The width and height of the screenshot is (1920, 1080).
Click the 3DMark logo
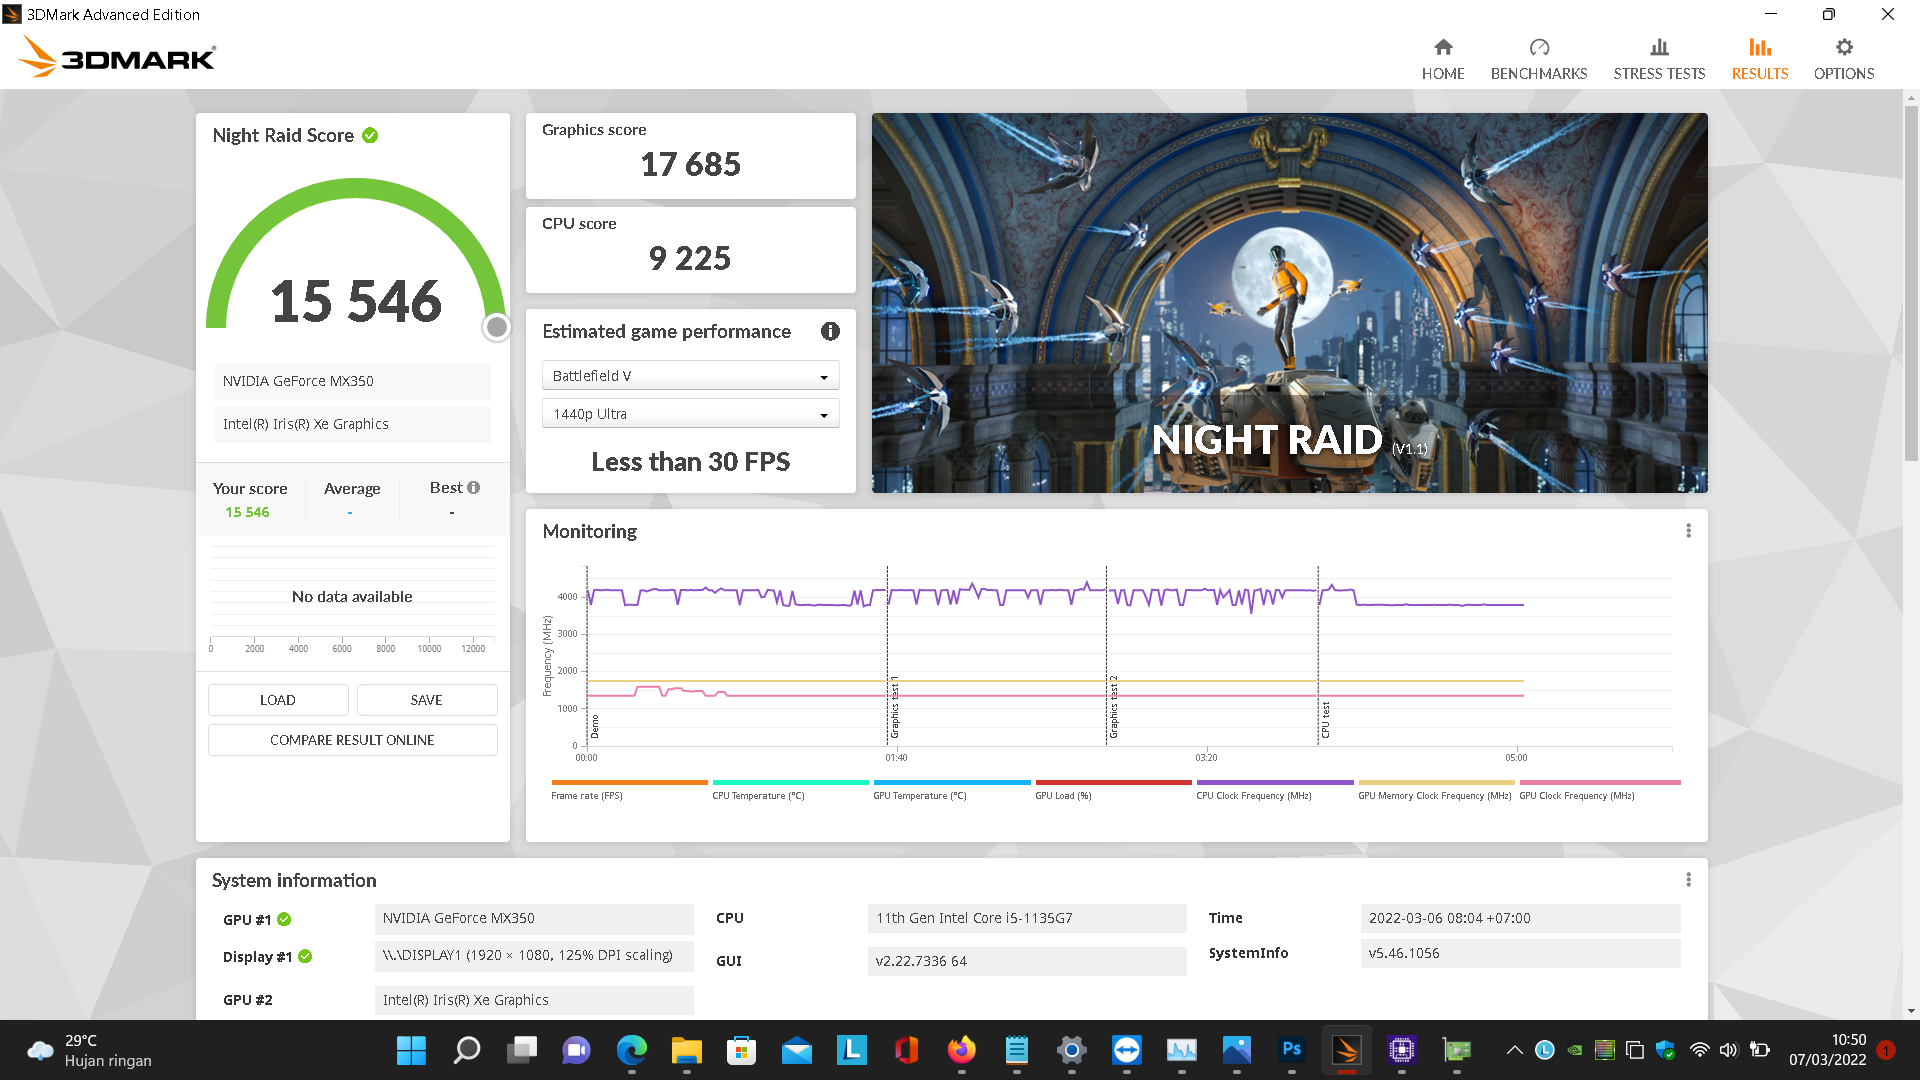(x=117, y=56)
